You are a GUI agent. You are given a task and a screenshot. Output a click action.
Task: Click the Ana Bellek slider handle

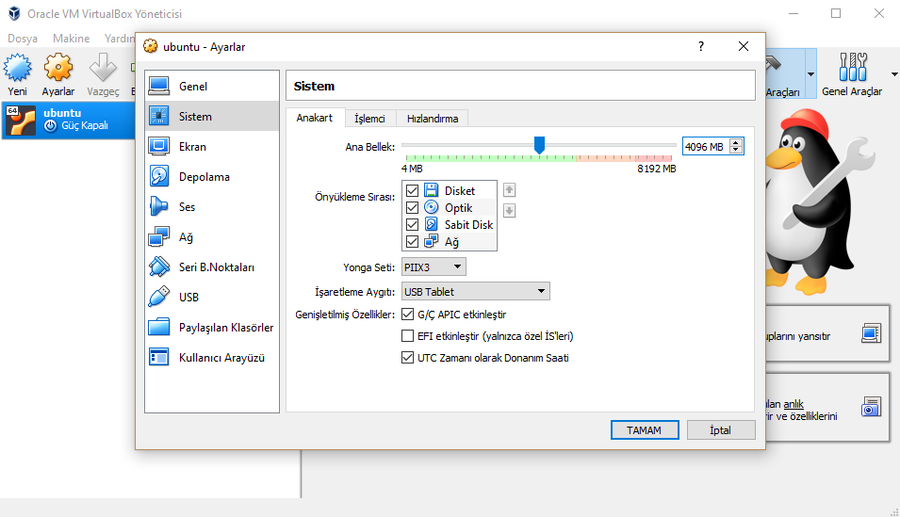pyautogui.click(x=539, y=146)
